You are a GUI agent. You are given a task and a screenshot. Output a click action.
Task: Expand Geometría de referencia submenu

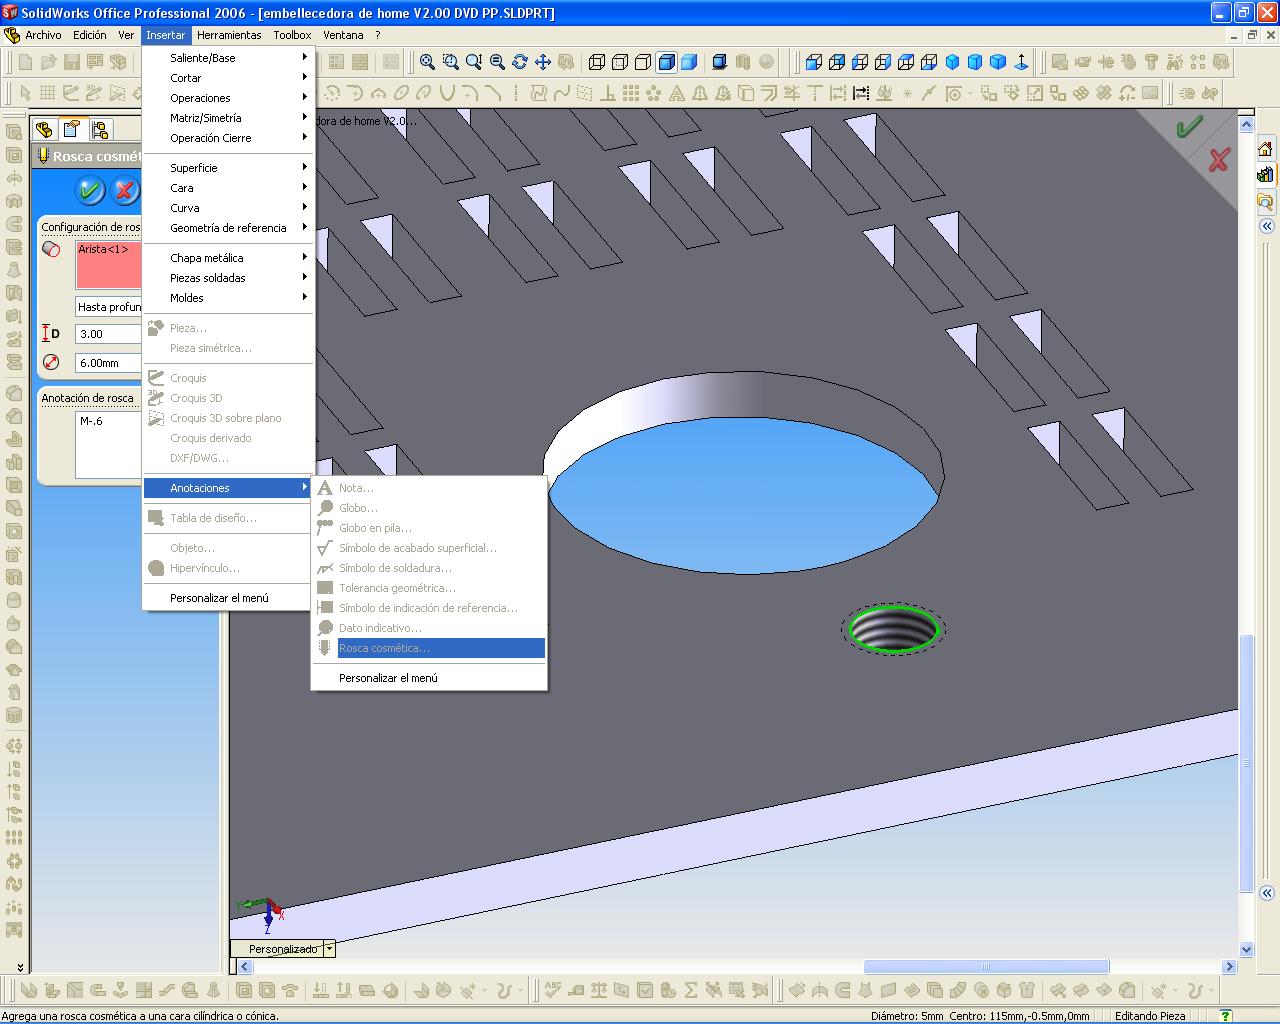pos(228,228)
